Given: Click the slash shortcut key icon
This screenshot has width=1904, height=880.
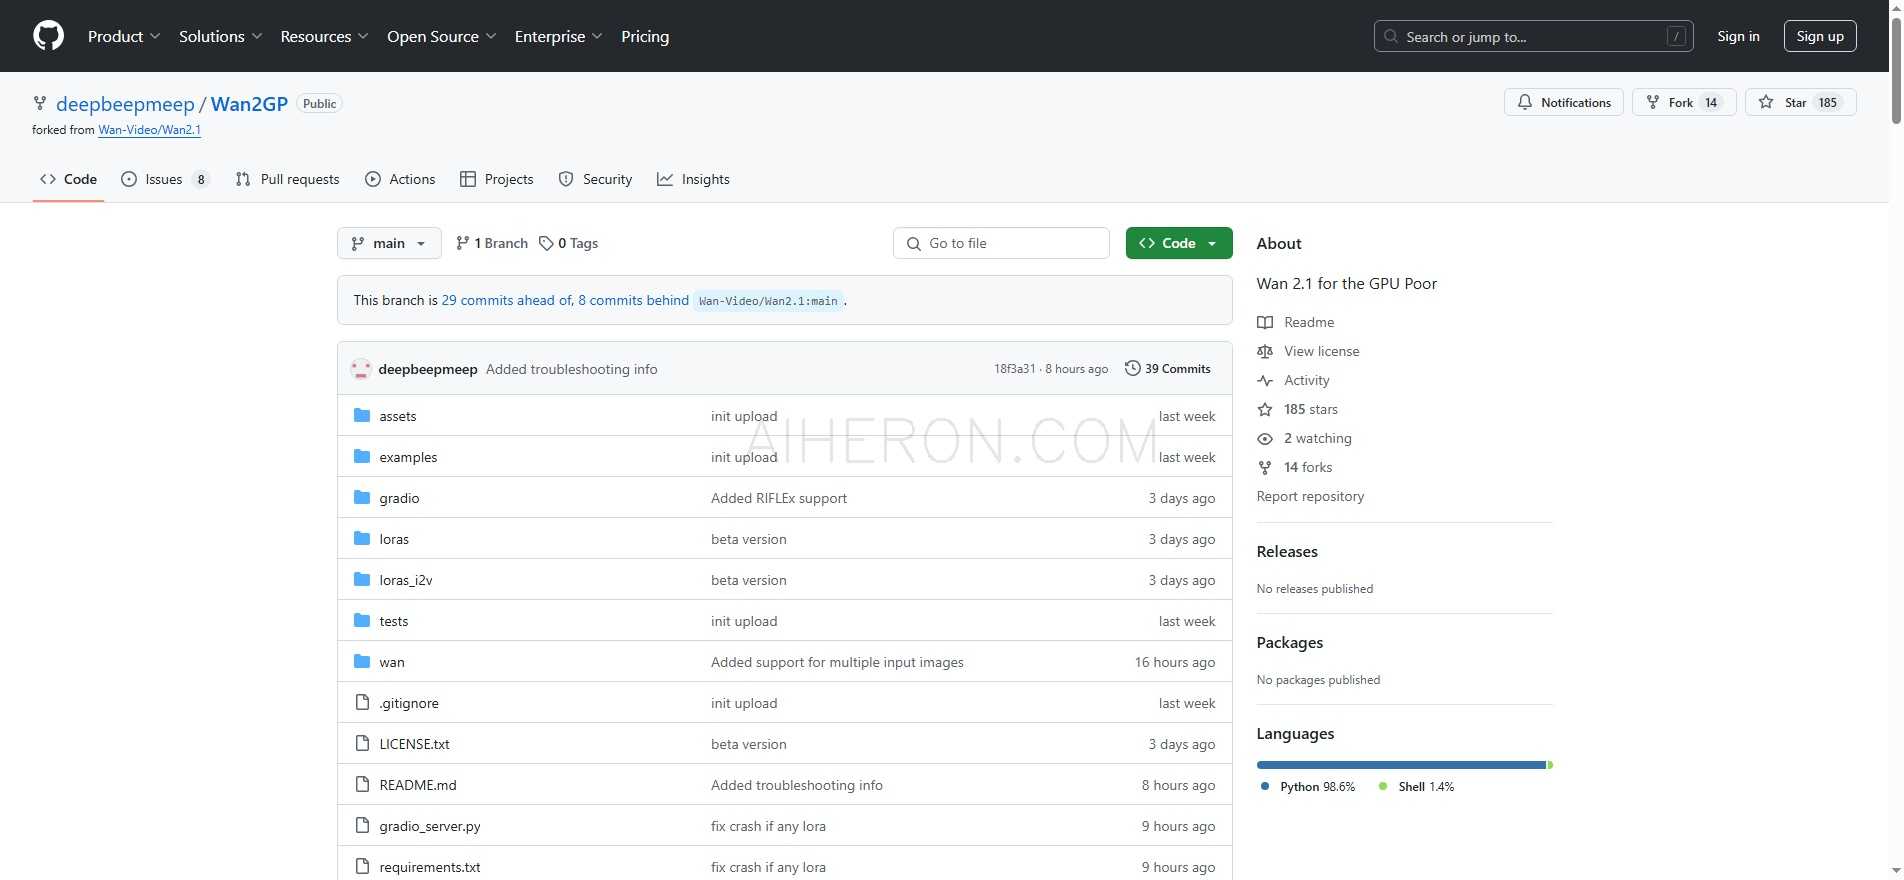Looking at the screenshot, I should (1677, 36).
